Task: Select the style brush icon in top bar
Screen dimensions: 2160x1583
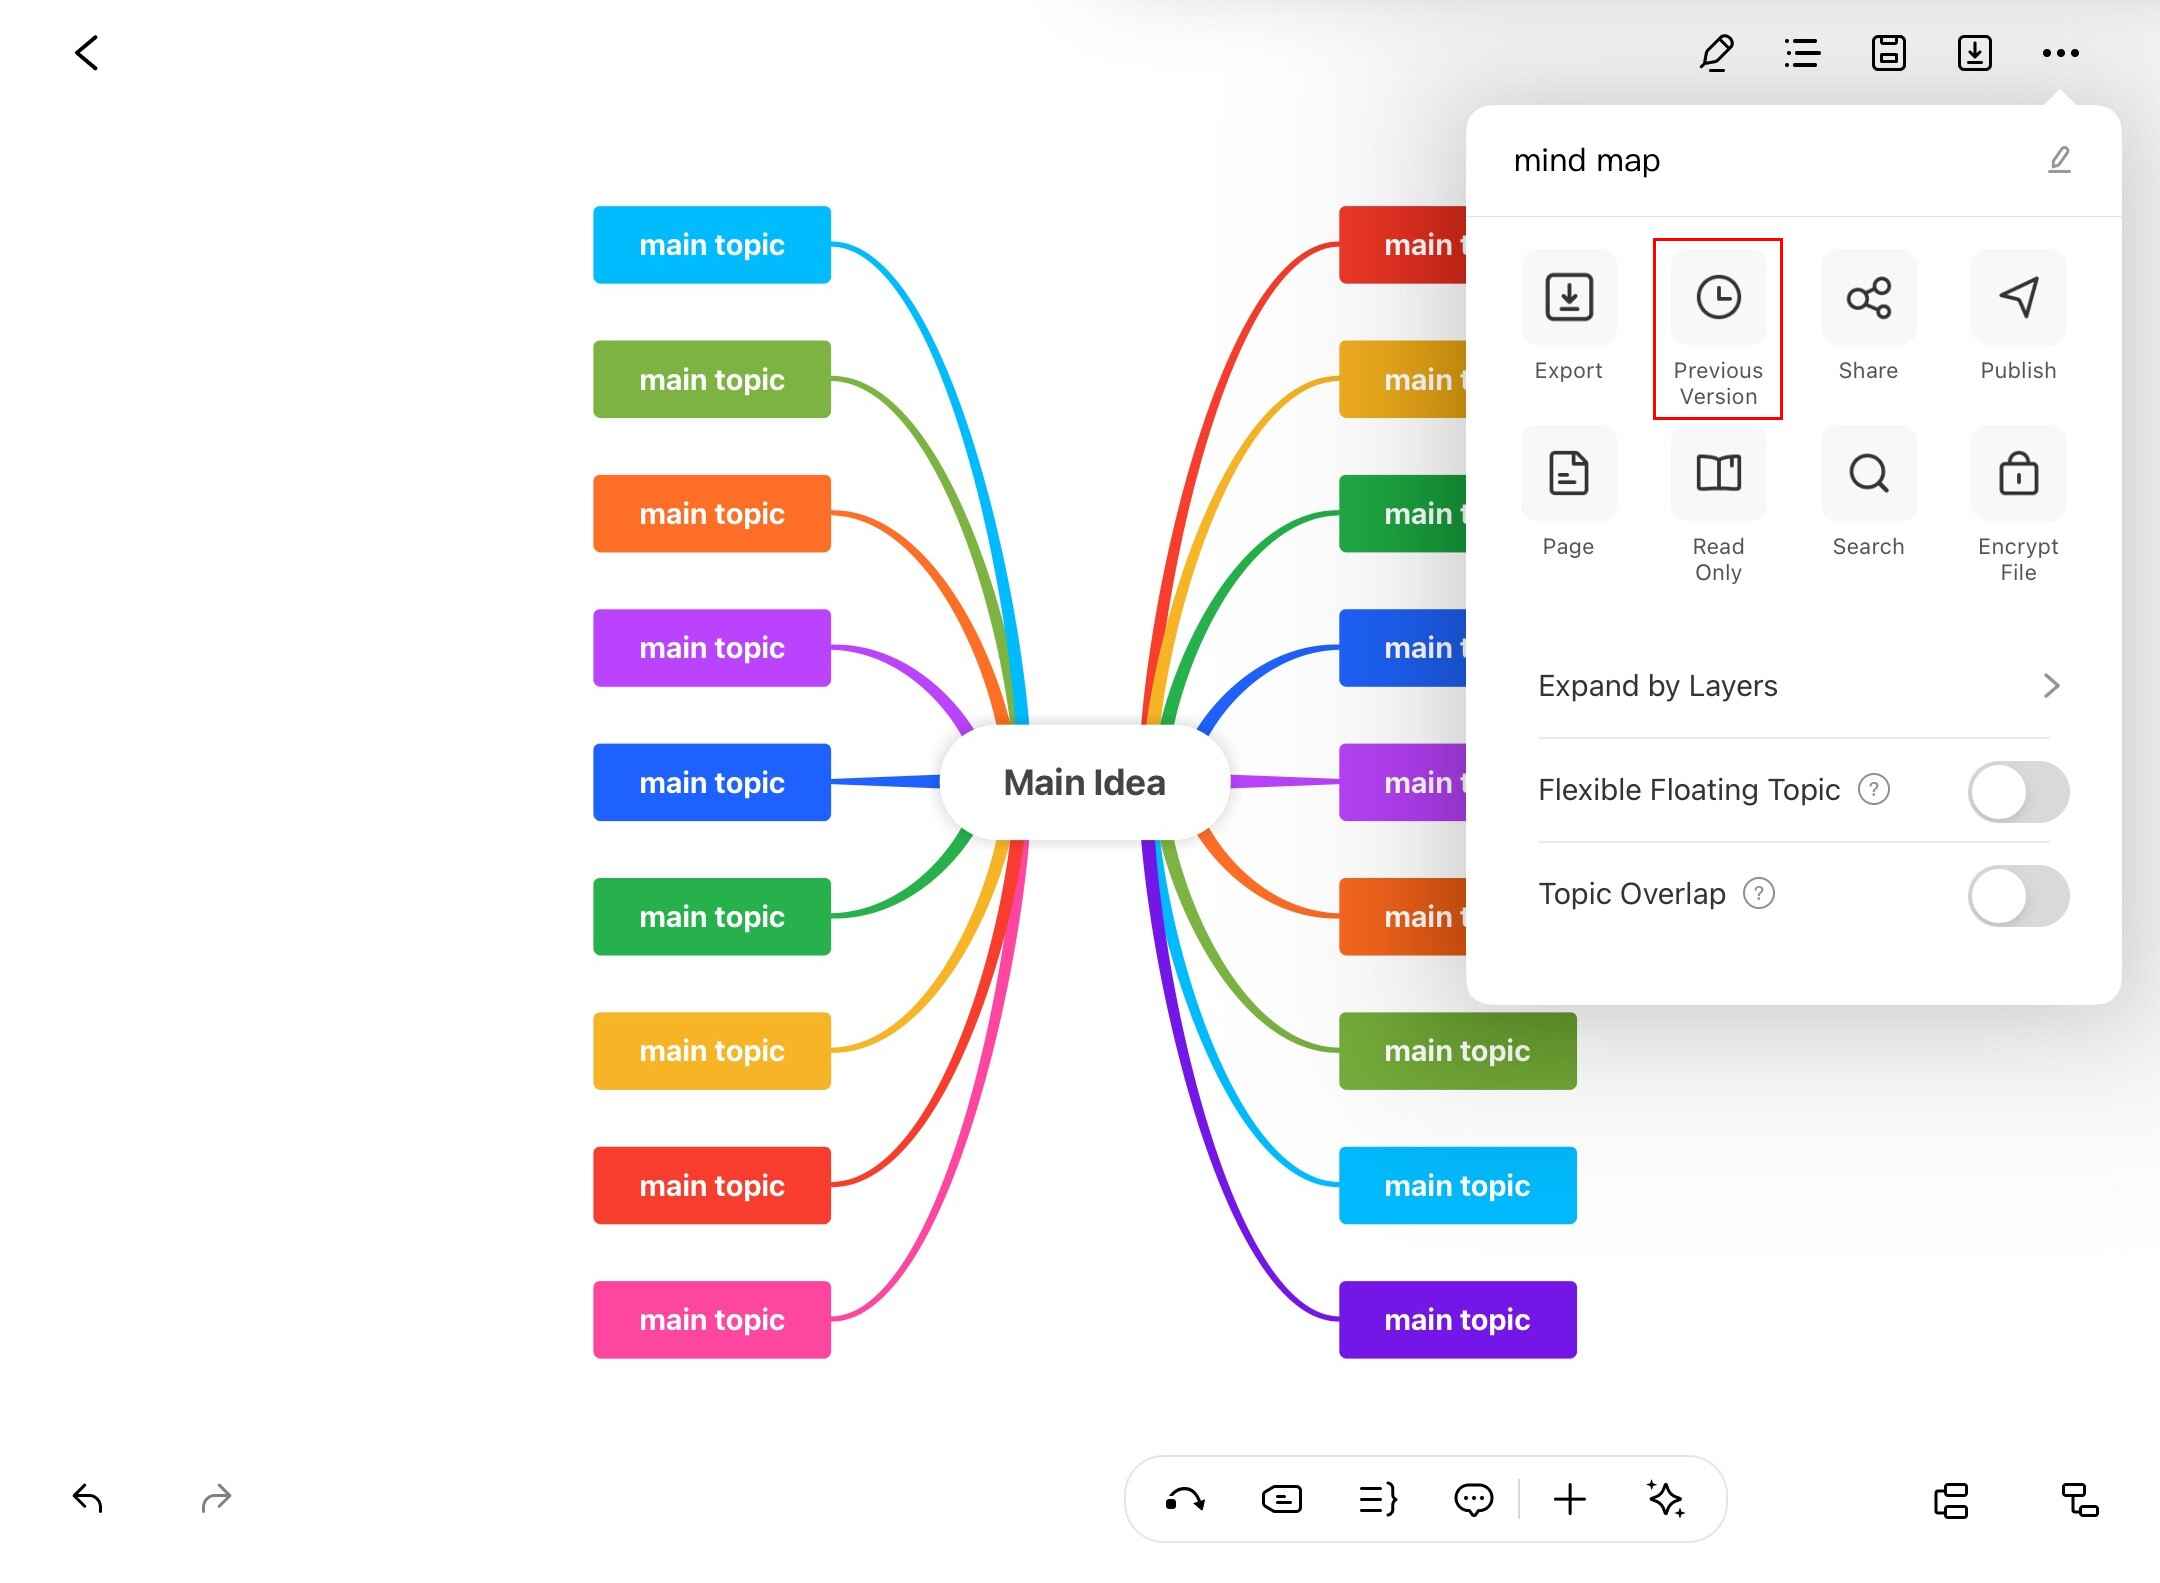Action: coord(1716,53)
